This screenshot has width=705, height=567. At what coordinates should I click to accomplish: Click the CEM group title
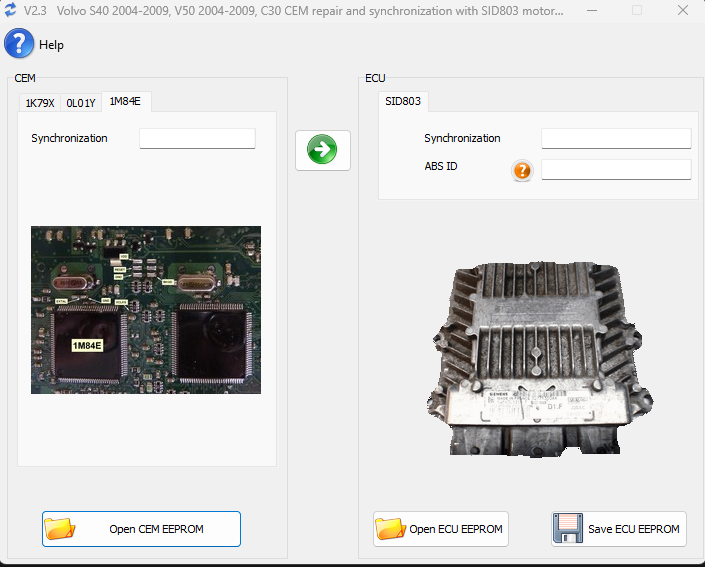[x=25, y=78]
